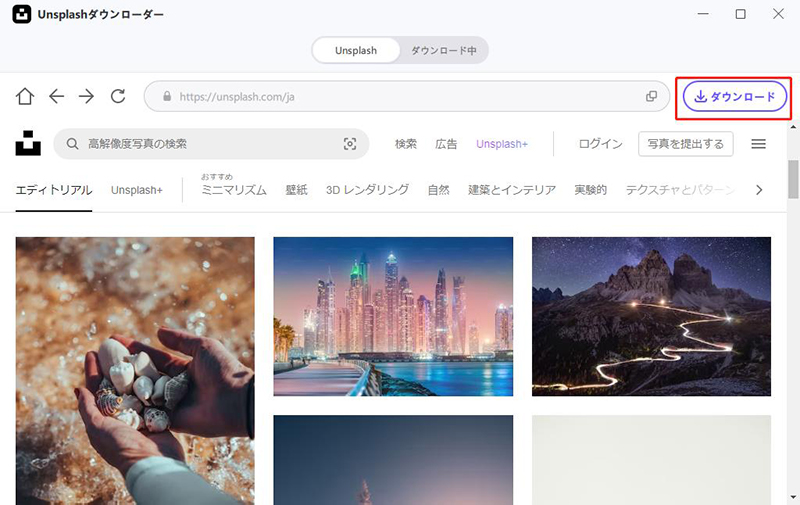Open the dark blue sky photo
This screenshot has width=800, height=505.
coord(393,460)
